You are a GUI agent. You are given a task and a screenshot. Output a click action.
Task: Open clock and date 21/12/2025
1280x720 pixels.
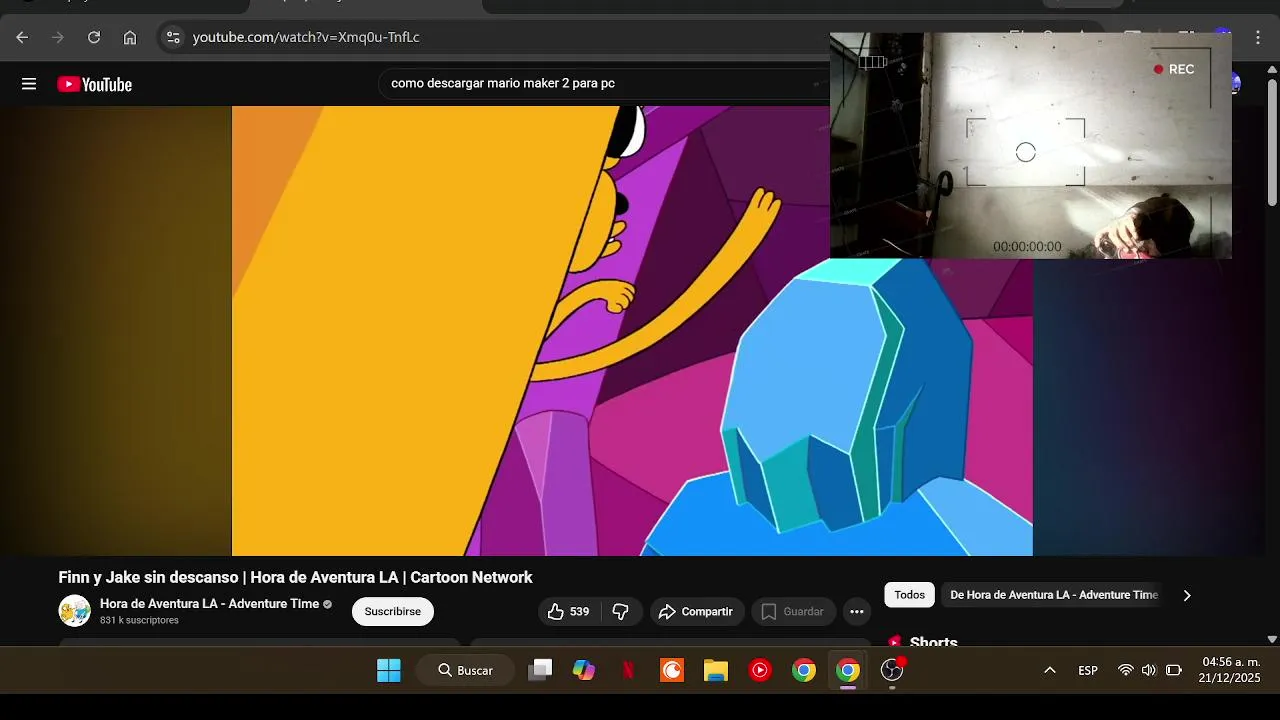1230,670
